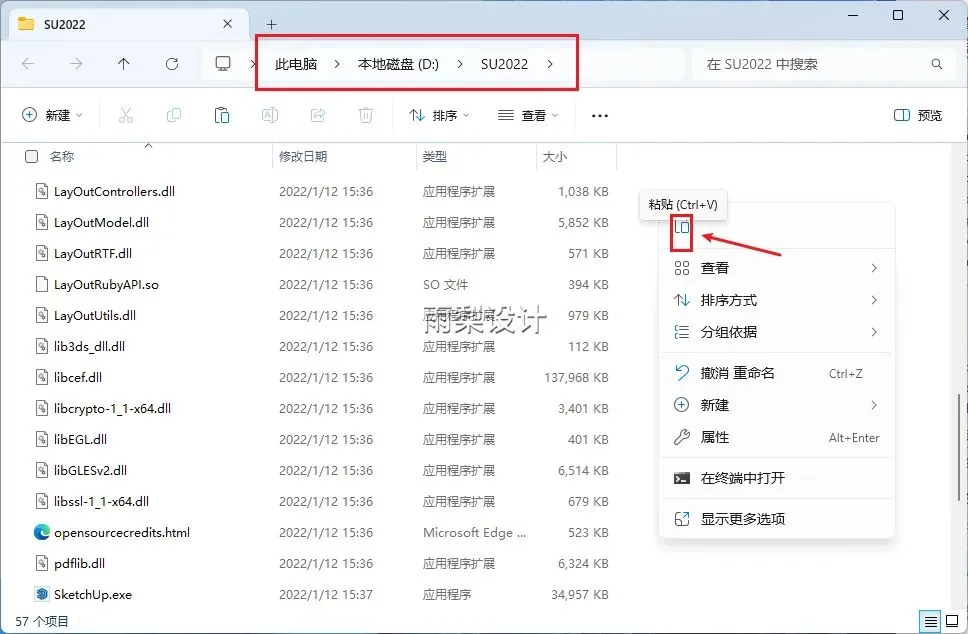Select file LayOutRTF.dll
Viewport: 968px width, 634px height.
point(93,253)
